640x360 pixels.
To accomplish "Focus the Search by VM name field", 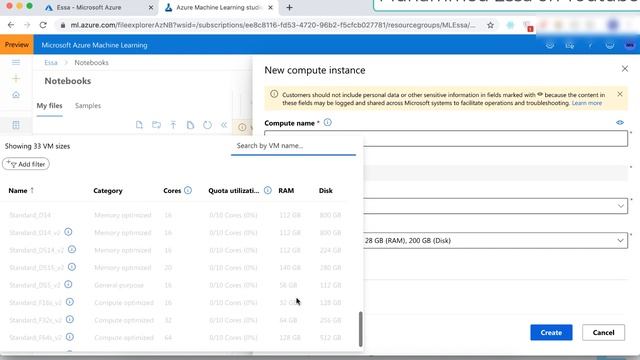I will pyautogui.click(x=293, y=146).
